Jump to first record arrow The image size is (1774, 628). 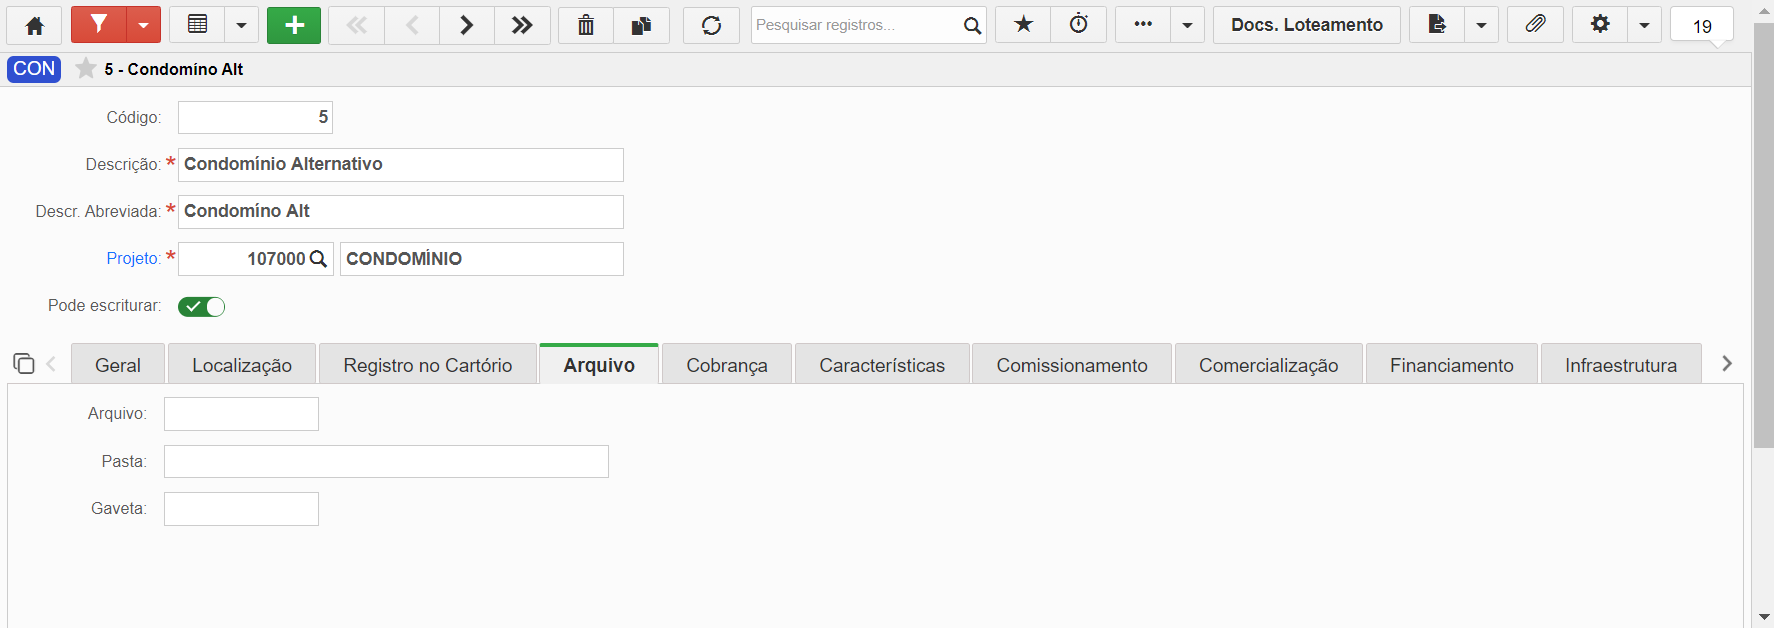point(356,25)
